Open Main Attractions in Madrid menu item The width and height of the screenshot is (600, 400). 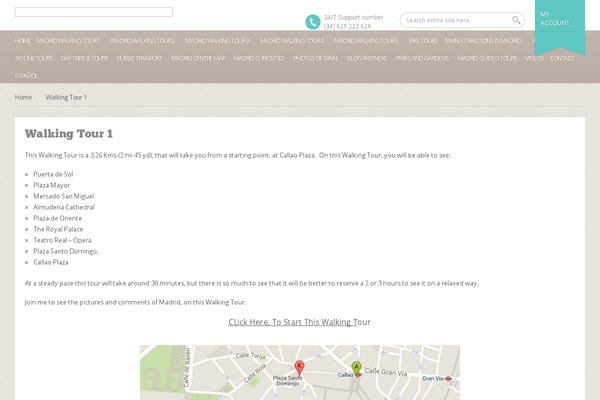coord(483,41)
